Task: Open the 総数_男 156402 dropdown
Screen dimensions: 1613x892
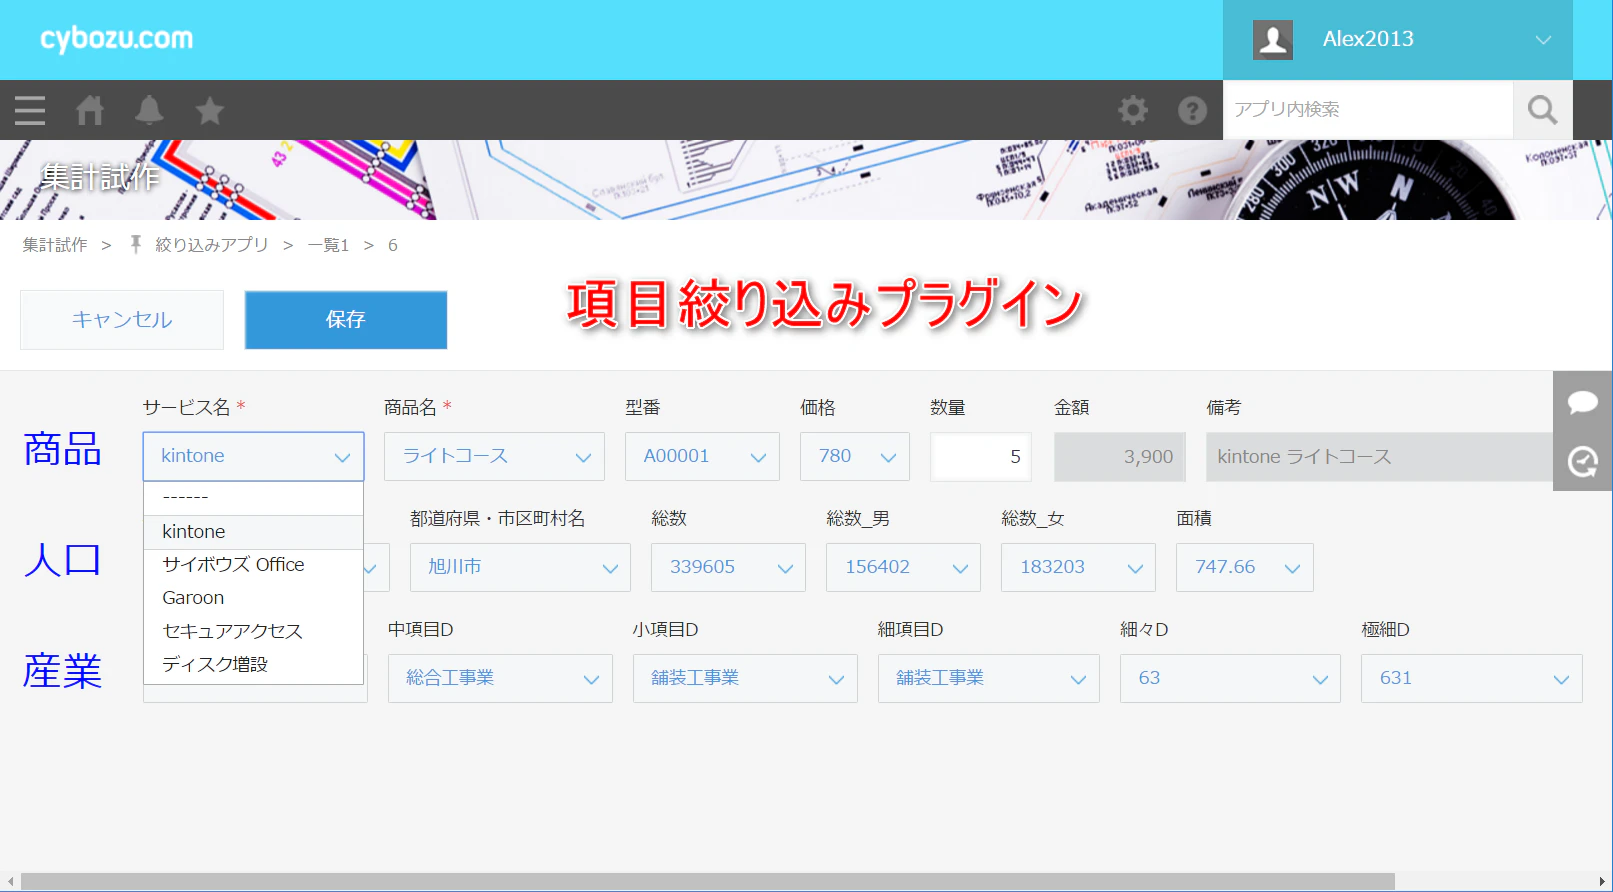Action: (903, 567)
